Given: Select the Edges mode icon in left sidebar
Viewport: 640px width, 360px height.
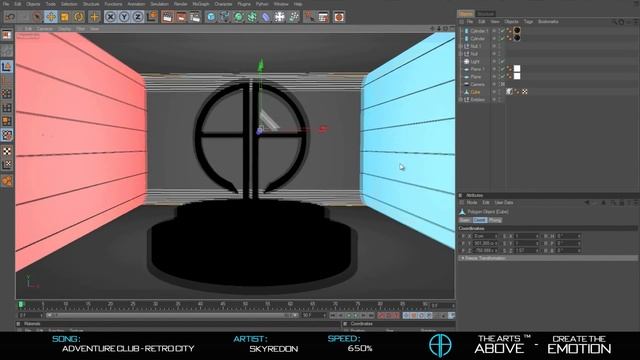Looking at the screenshot, I should [x=7, y=107].
